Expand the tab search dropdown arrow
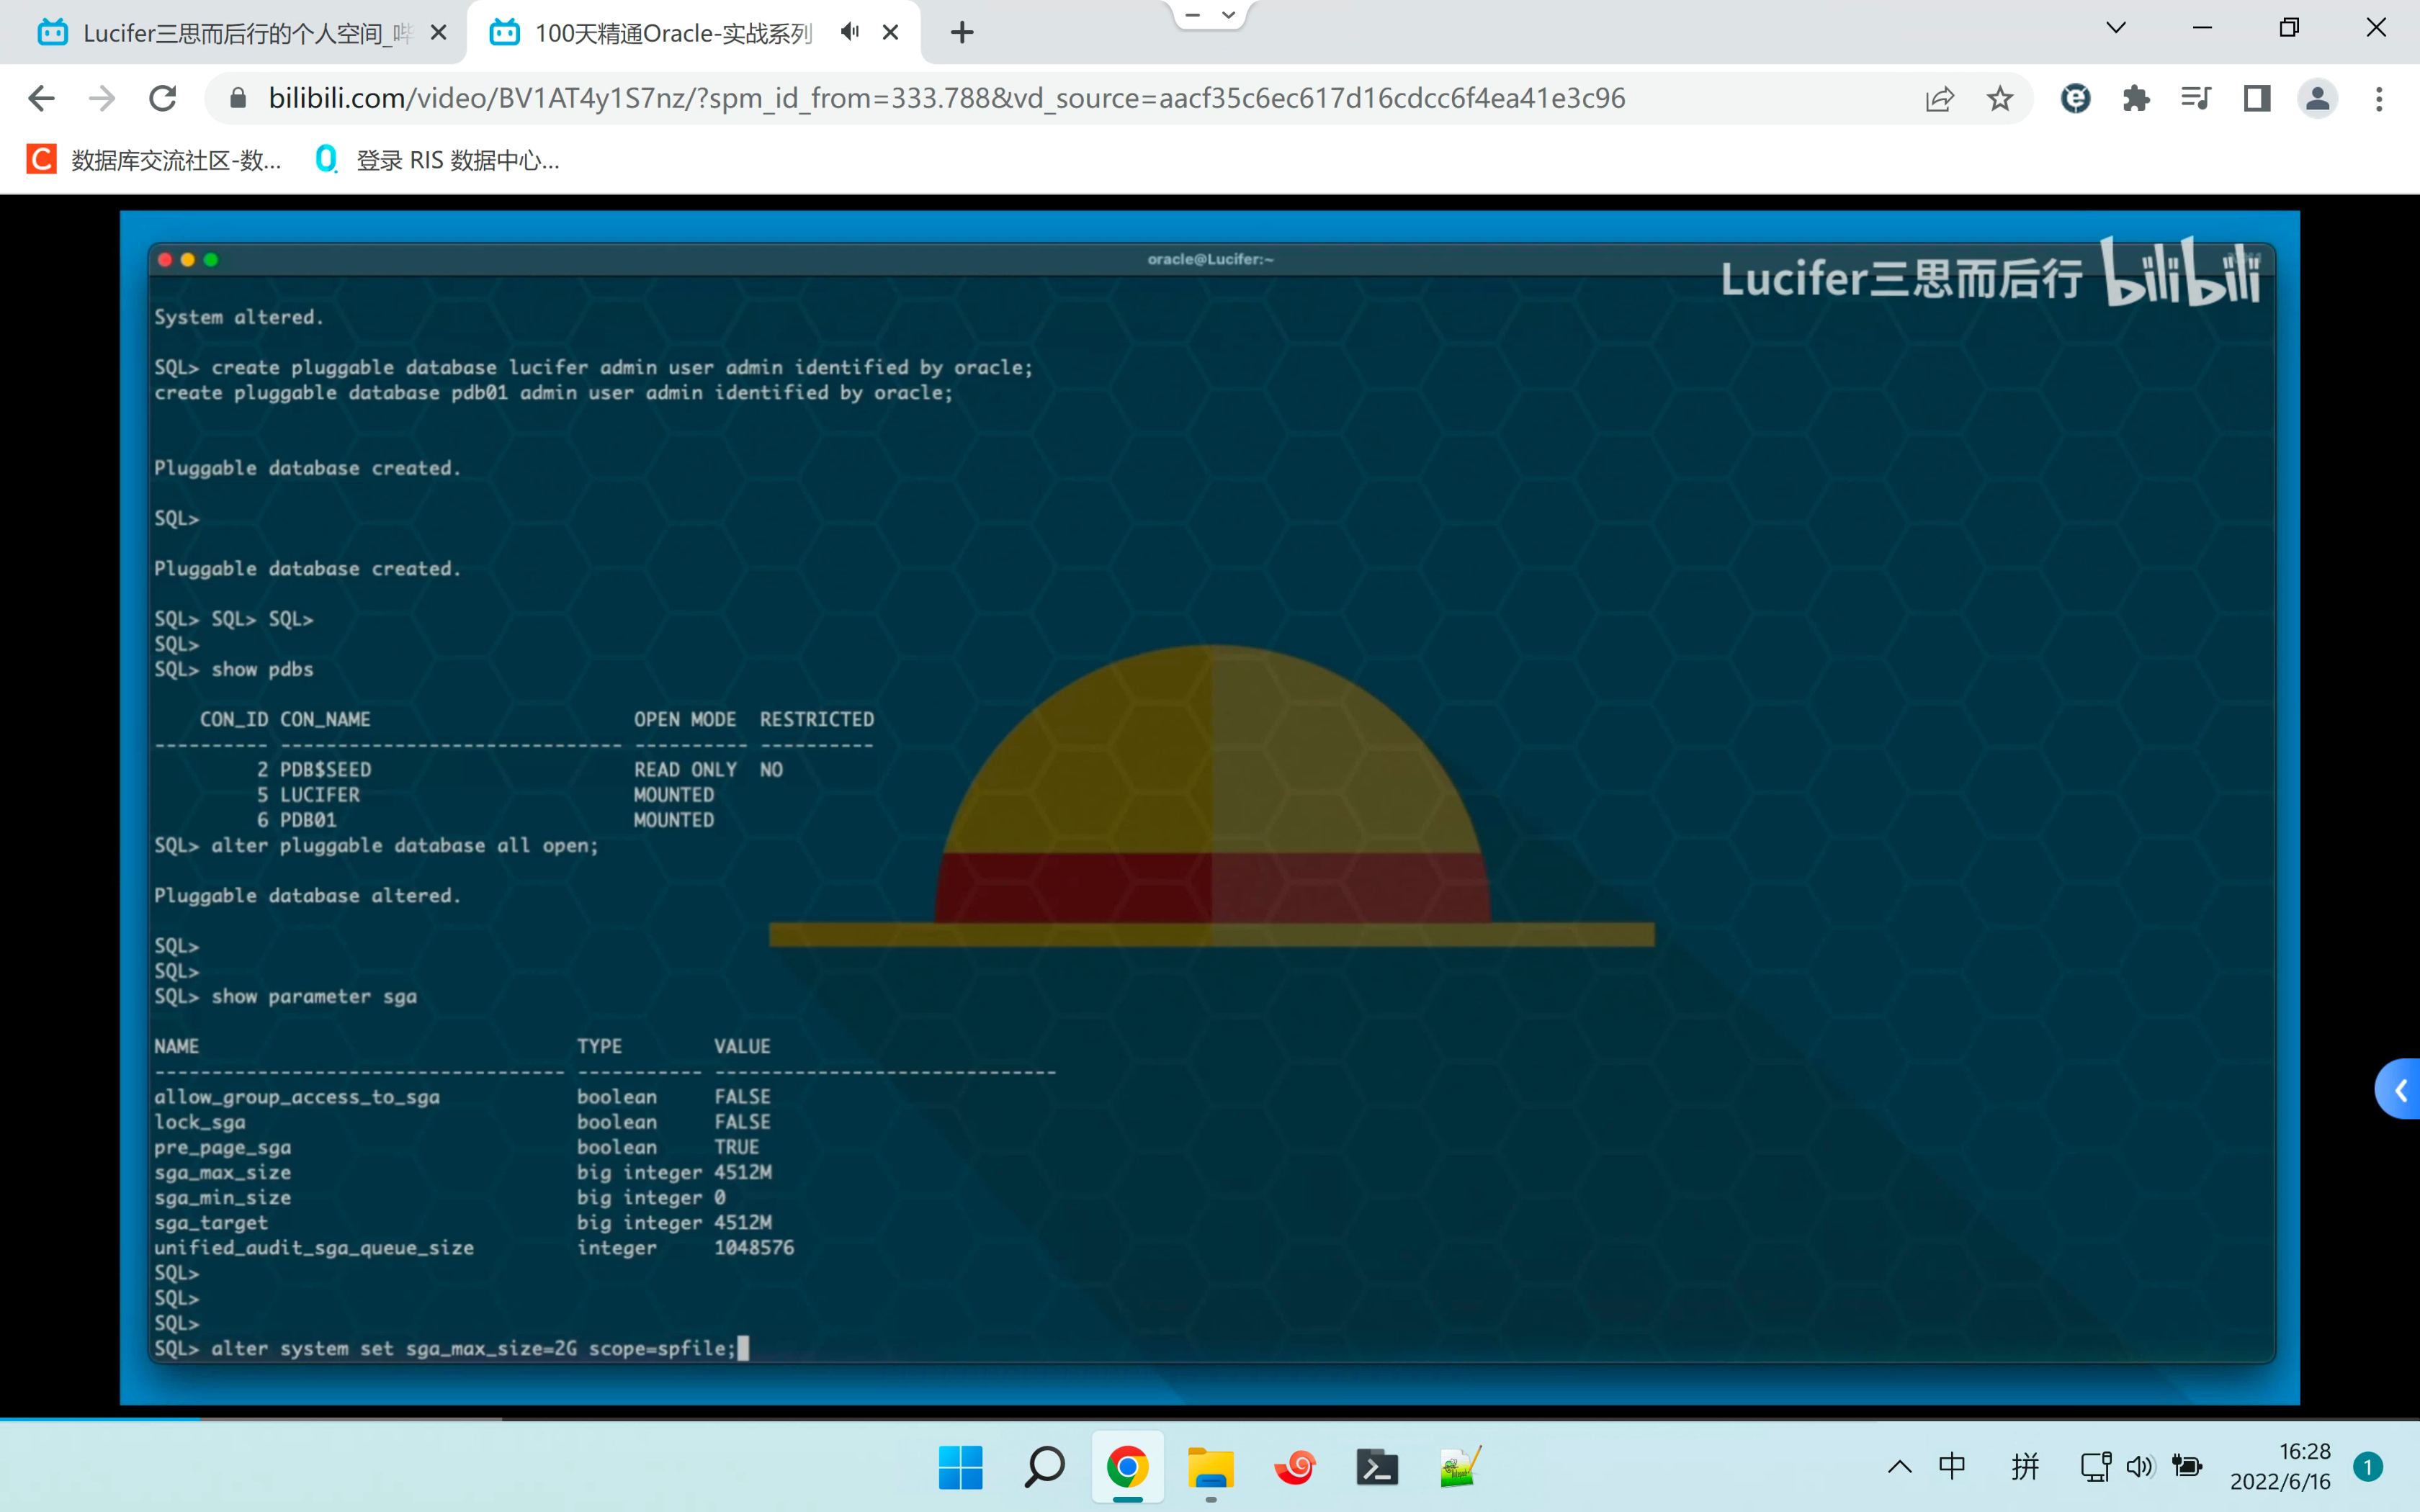The width and height of the screenshot is (2420, 1512). 2116,28
